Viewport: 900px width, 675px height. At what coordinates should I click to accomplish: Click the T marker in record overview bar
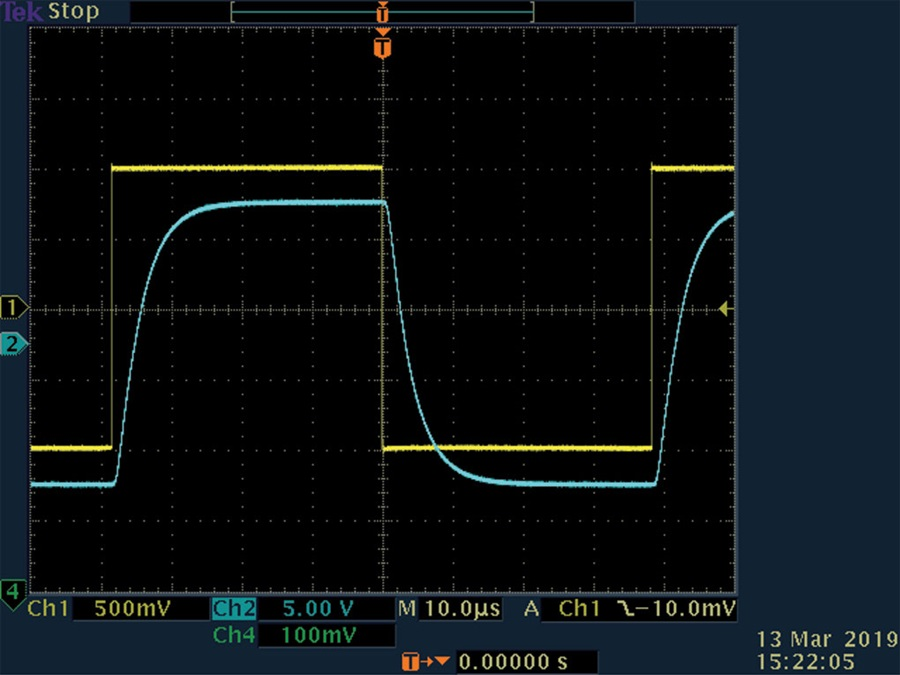382,12
